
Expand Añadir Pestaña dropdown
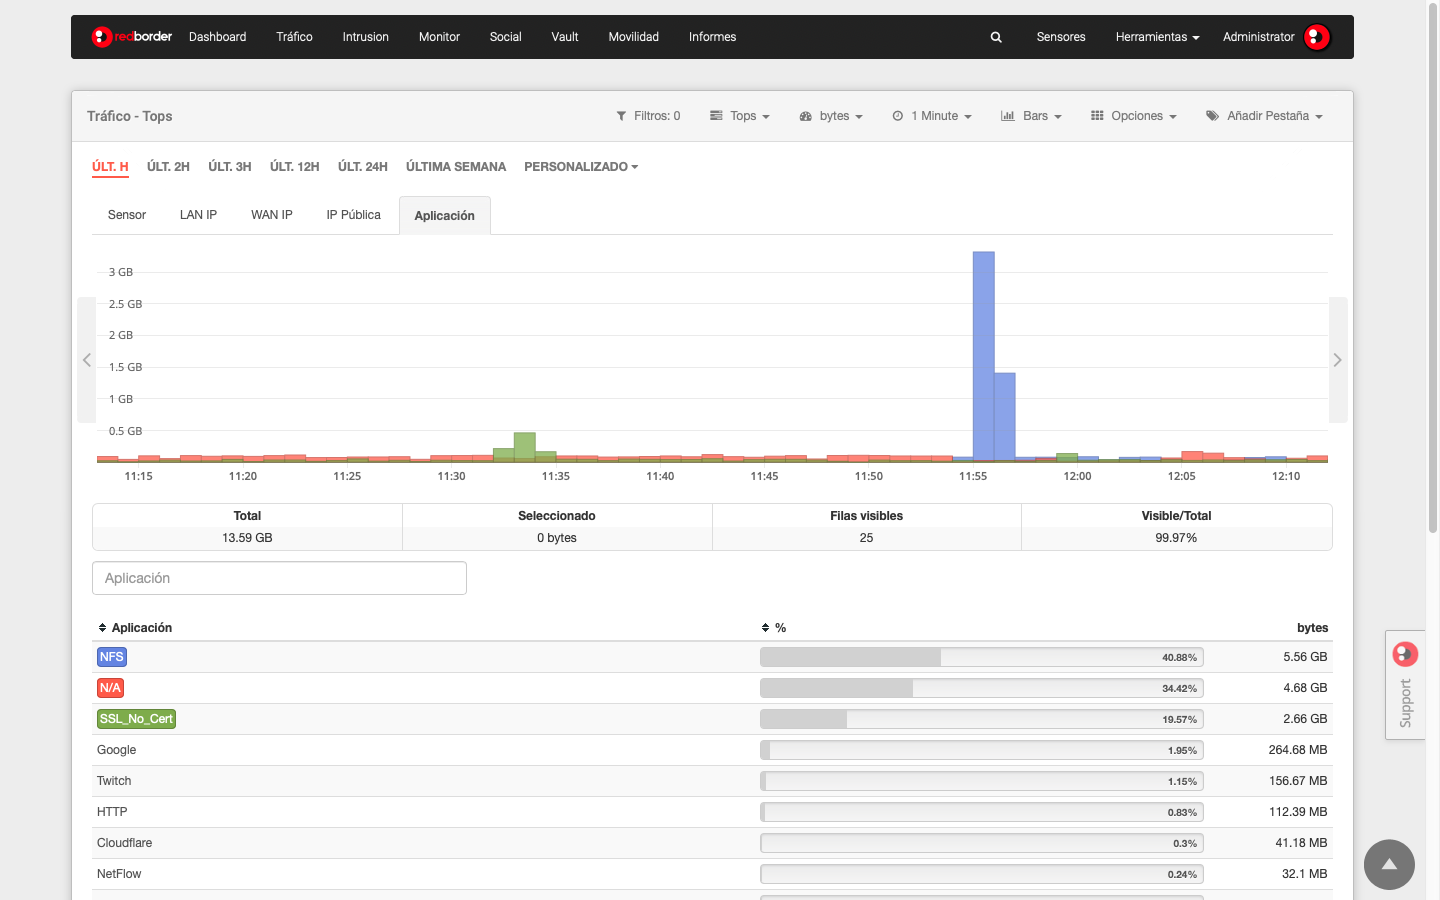coord(1264,116)
